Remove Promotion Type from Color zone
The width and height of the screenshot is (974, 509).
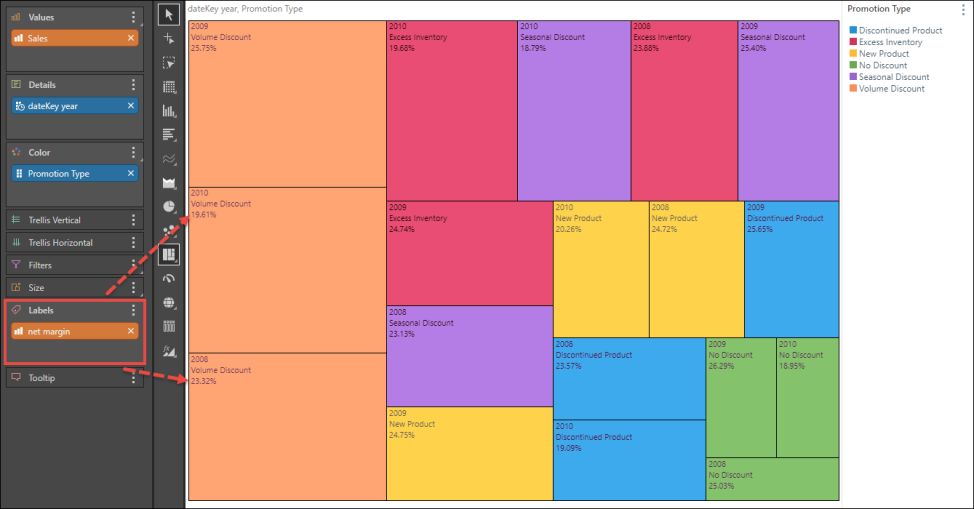(131, 174)
